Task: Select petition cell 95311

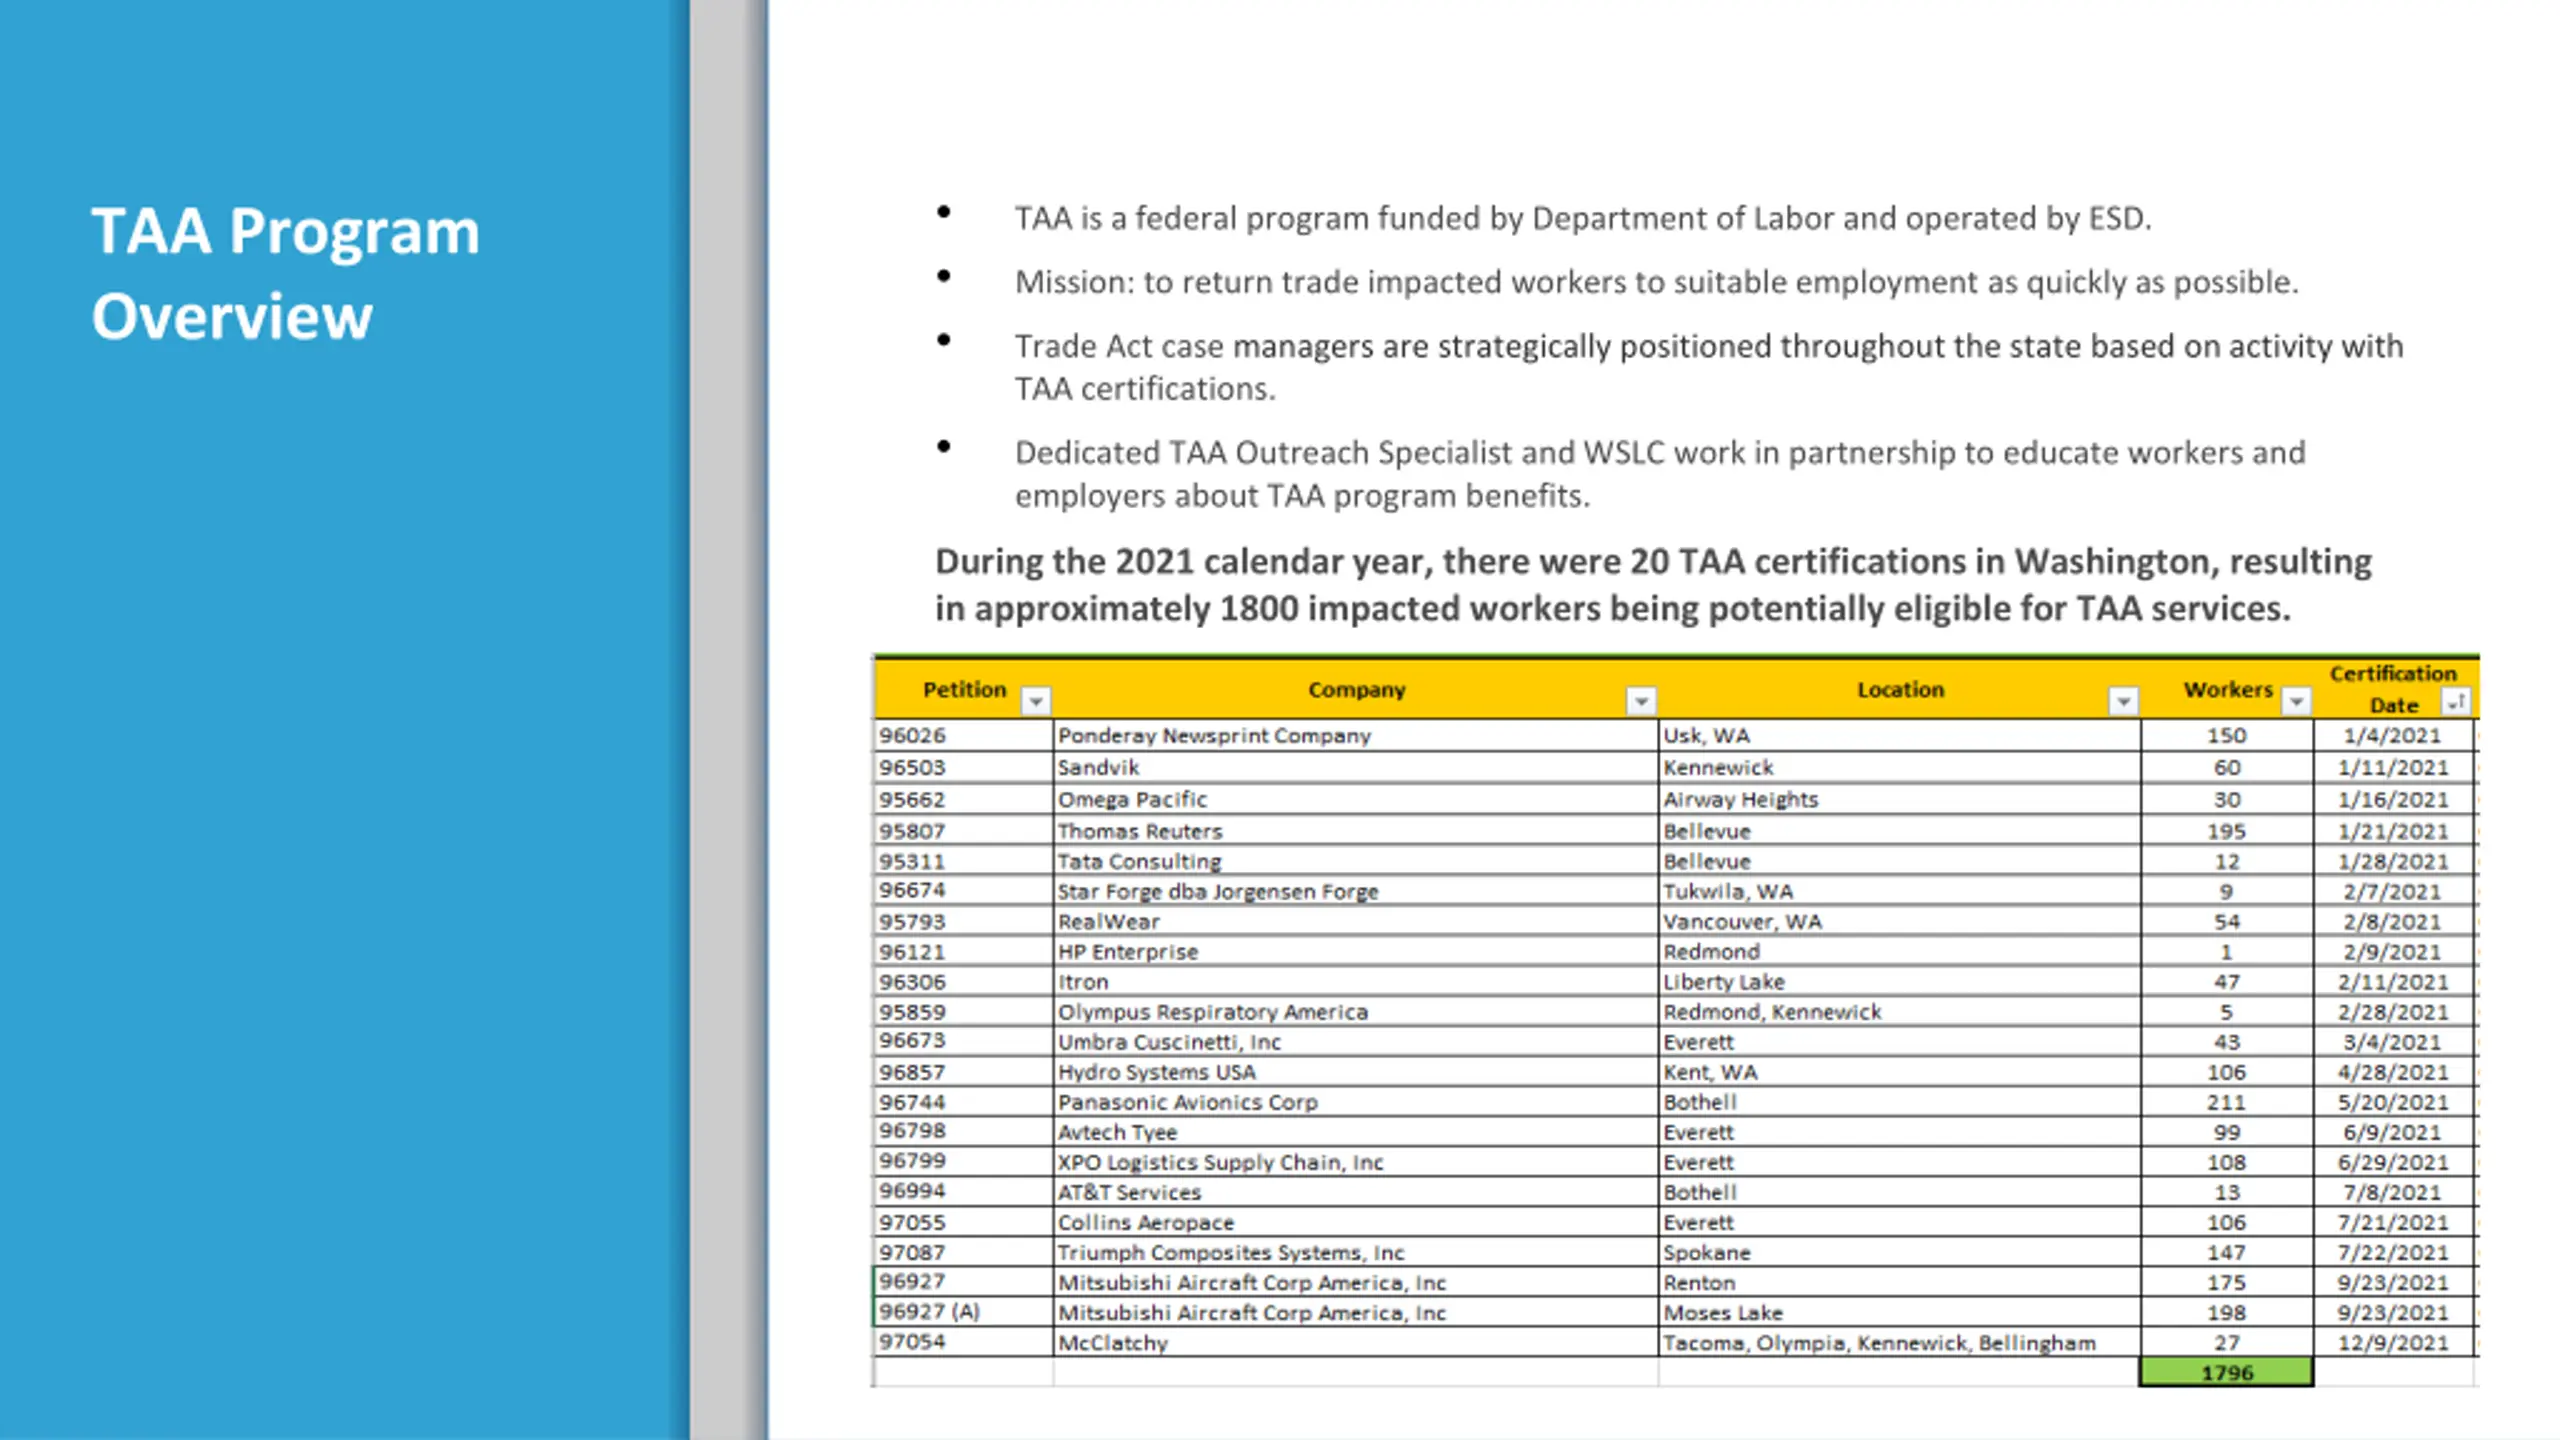Action: pyautogui.click(x=963, y=861)
